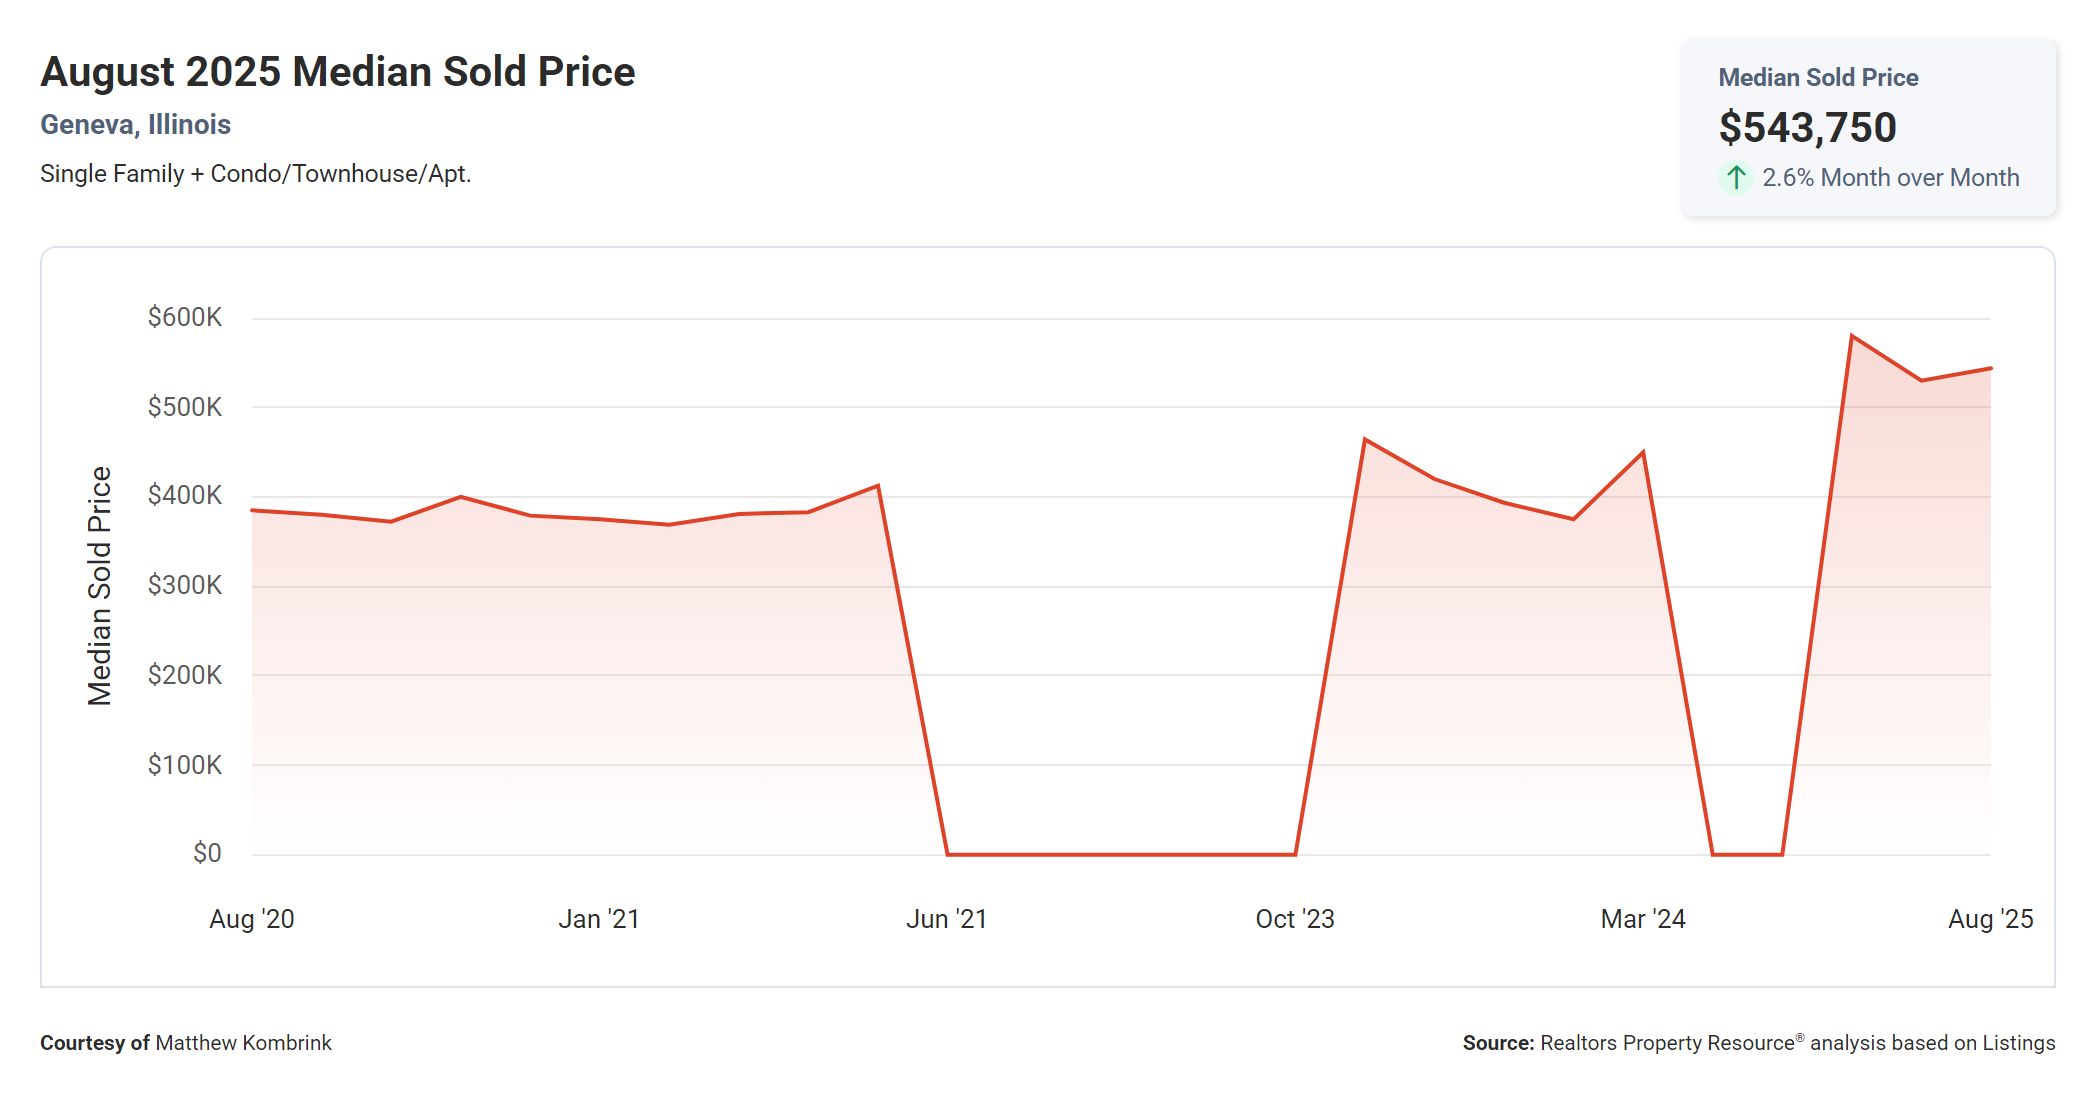This screenshot has width=2096, height=1100.
Task: Select the Jun '21 x-axis marker
Action: point(946,919)
